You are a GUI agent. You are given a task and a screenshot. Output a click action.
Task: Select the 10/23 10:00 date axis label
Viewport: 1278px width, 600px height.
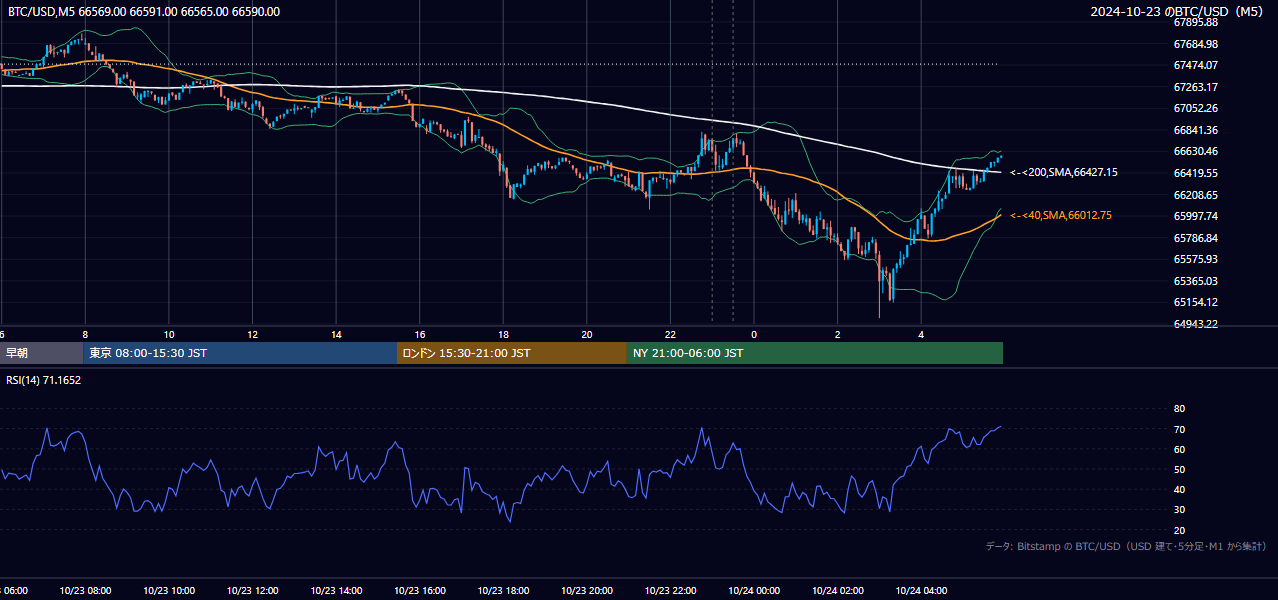point(169,591)
